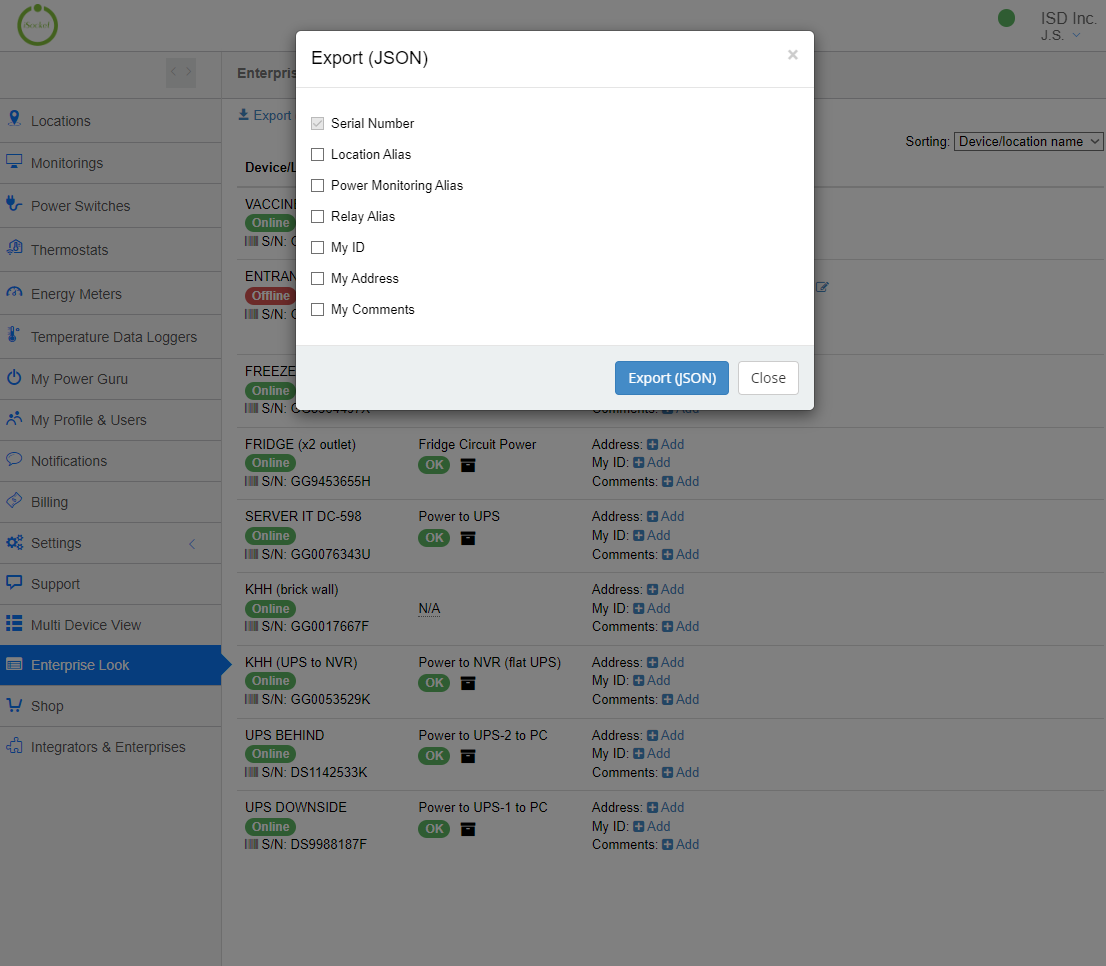Click the Settings gears icon

pos(14,542)
